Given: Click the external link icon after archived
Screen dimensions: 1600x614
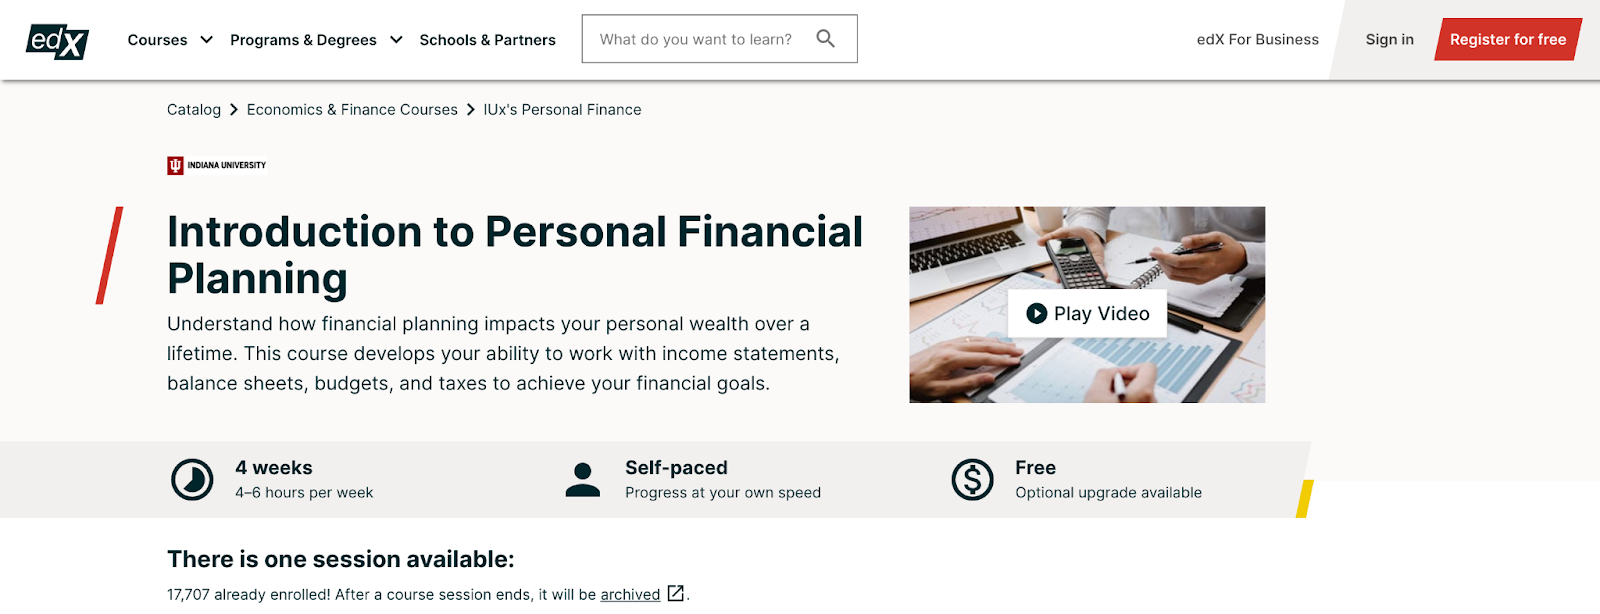Looking at the screenshot, I should point(676,593).
